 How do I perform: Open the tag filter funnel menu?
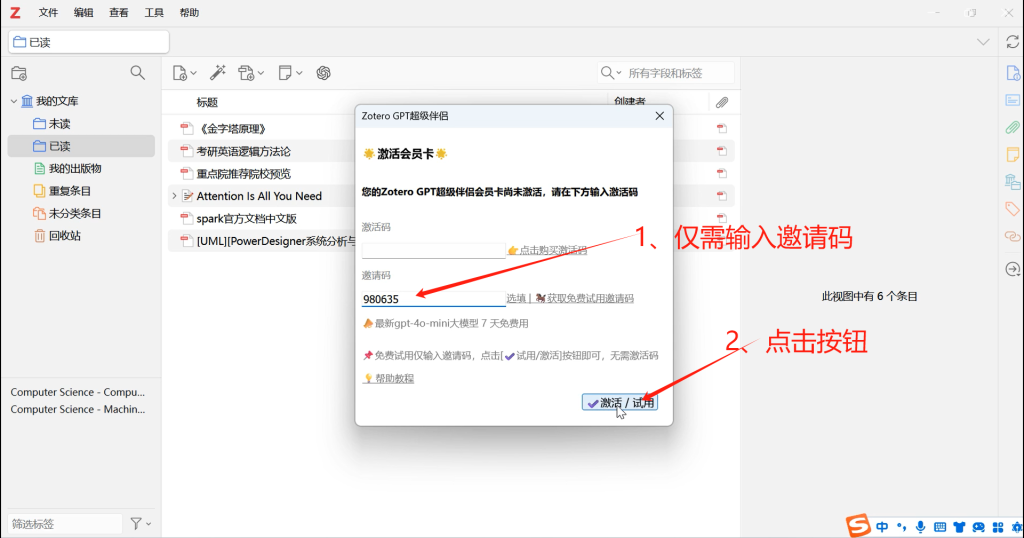(140, 524)
